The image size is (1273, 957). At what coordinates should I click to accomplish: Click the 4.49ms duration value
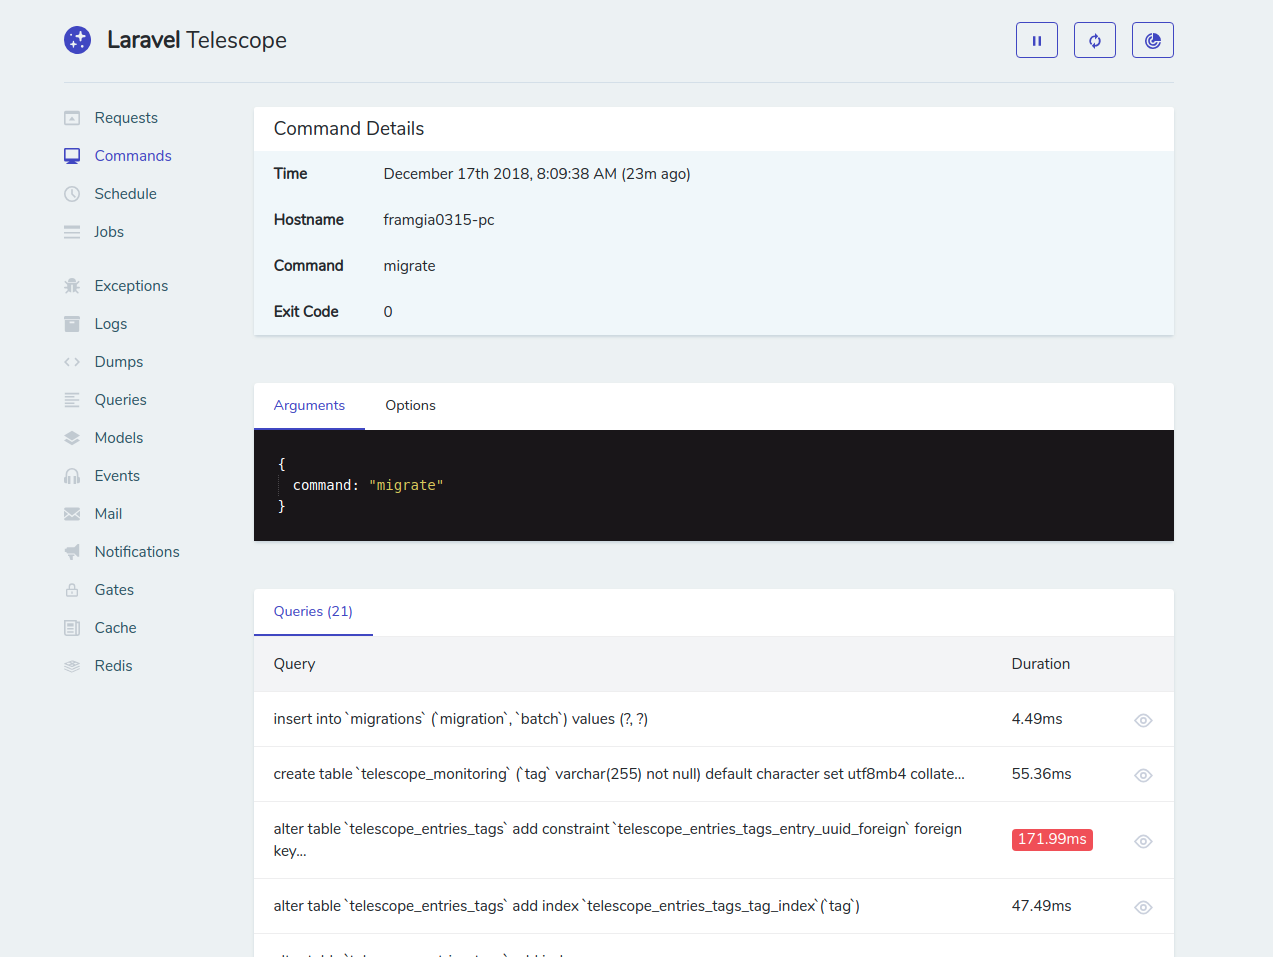point(1037,719)
